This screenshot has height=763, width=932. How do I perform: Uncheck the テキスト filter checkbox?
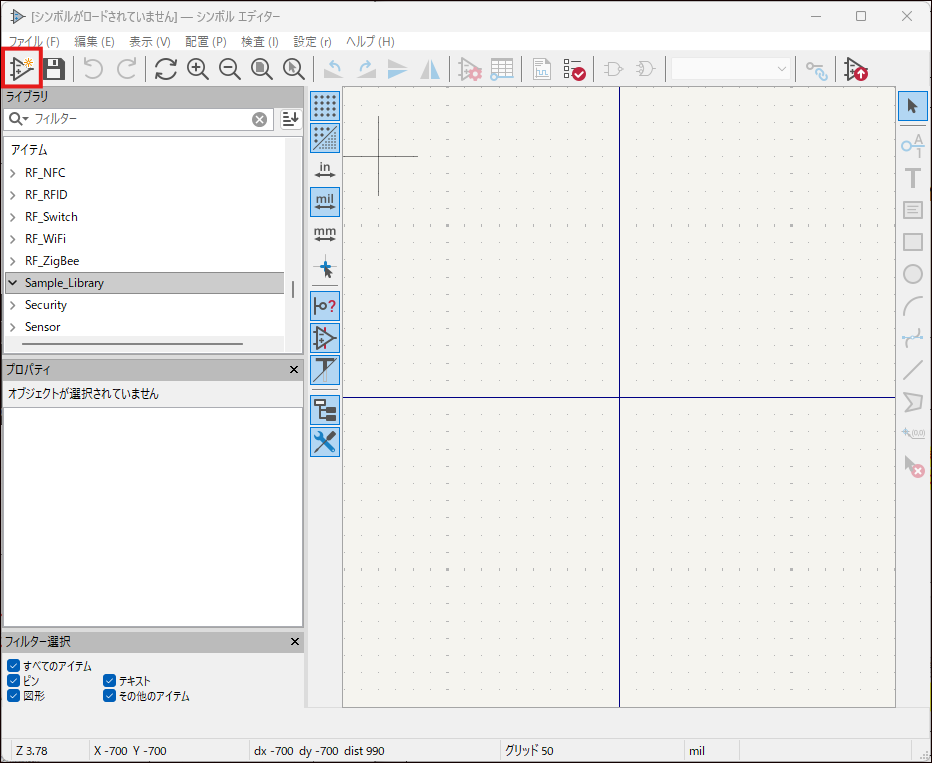pyautogui.click(x=110, y=681)
